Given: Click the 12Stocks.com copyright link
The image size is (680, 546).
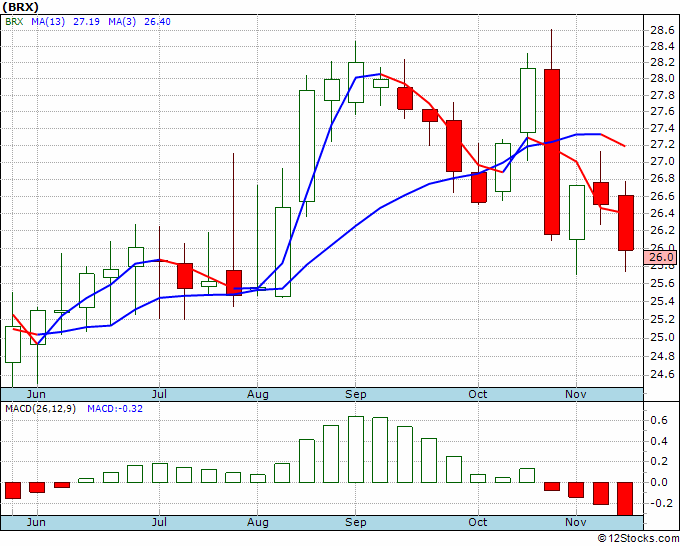Looking at the screenshot, I should (638, 539).
